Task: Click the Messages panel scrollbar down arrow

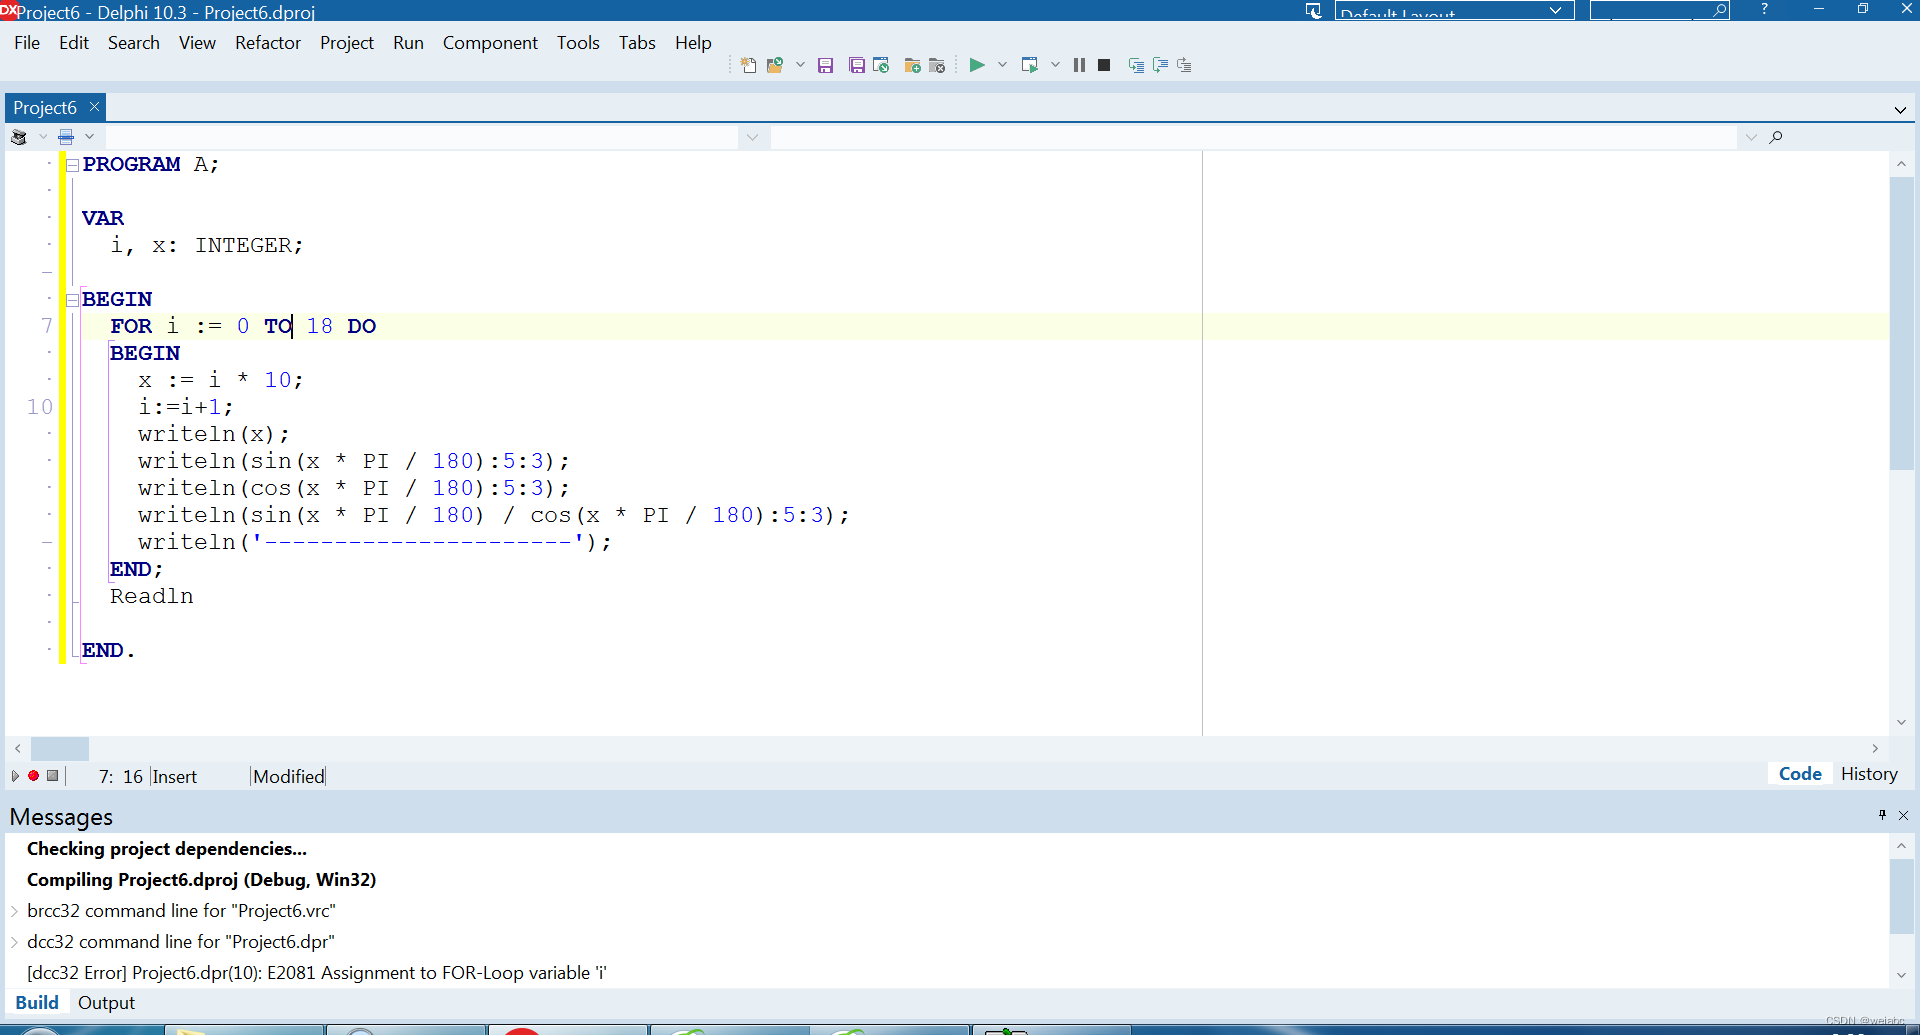Action: point(1901,975)
